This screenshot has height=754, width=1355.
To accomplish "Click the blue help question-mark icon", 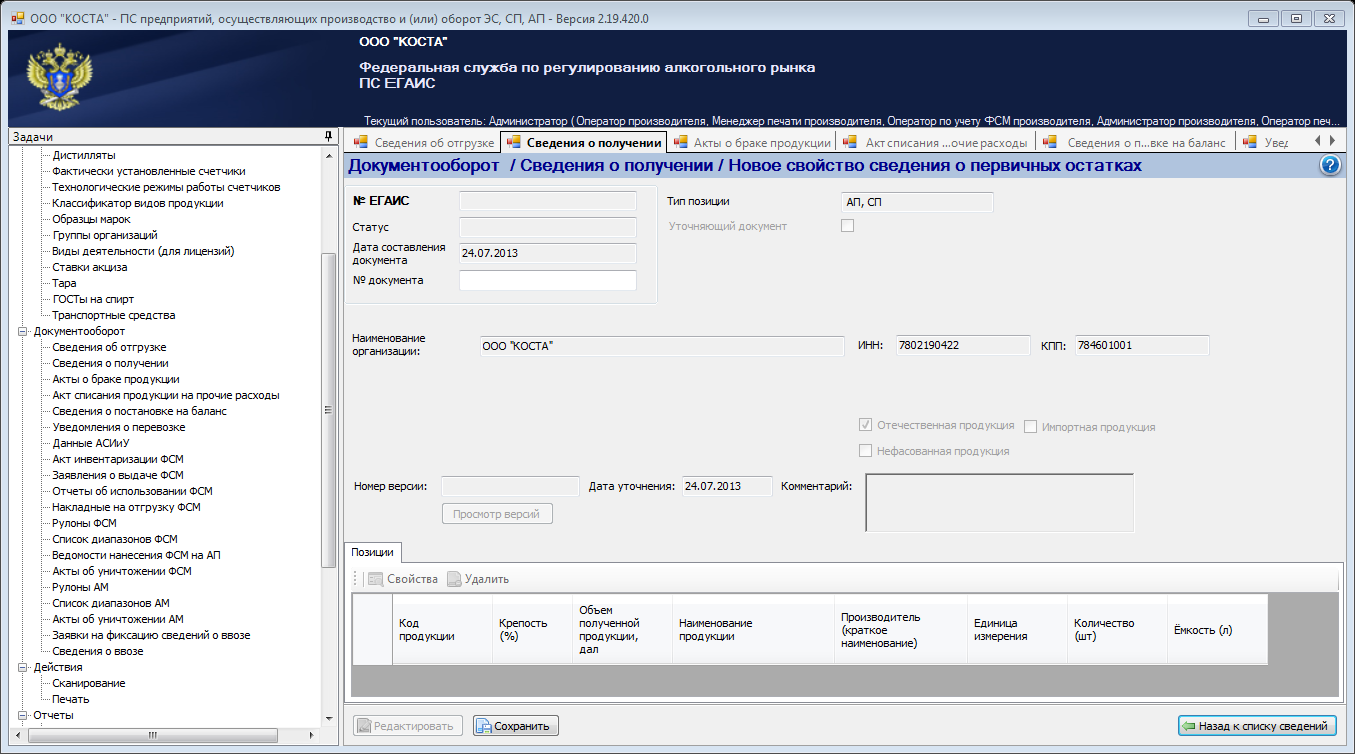I will 1330,166.
